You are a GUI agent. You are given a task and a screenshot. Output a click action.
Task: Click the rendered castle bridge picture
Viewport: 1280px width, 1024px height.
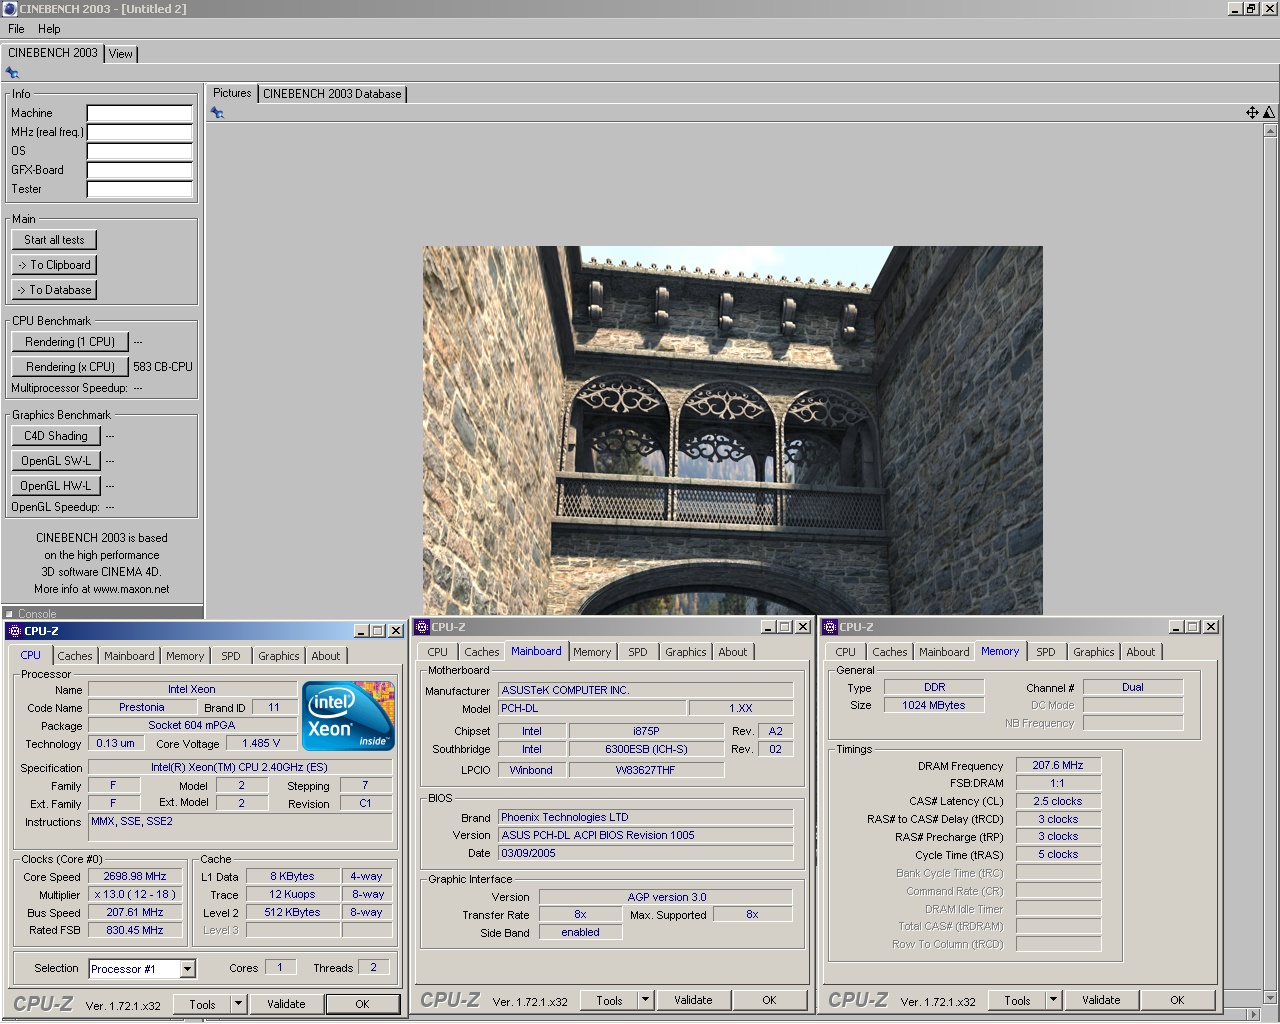(732, 430)
